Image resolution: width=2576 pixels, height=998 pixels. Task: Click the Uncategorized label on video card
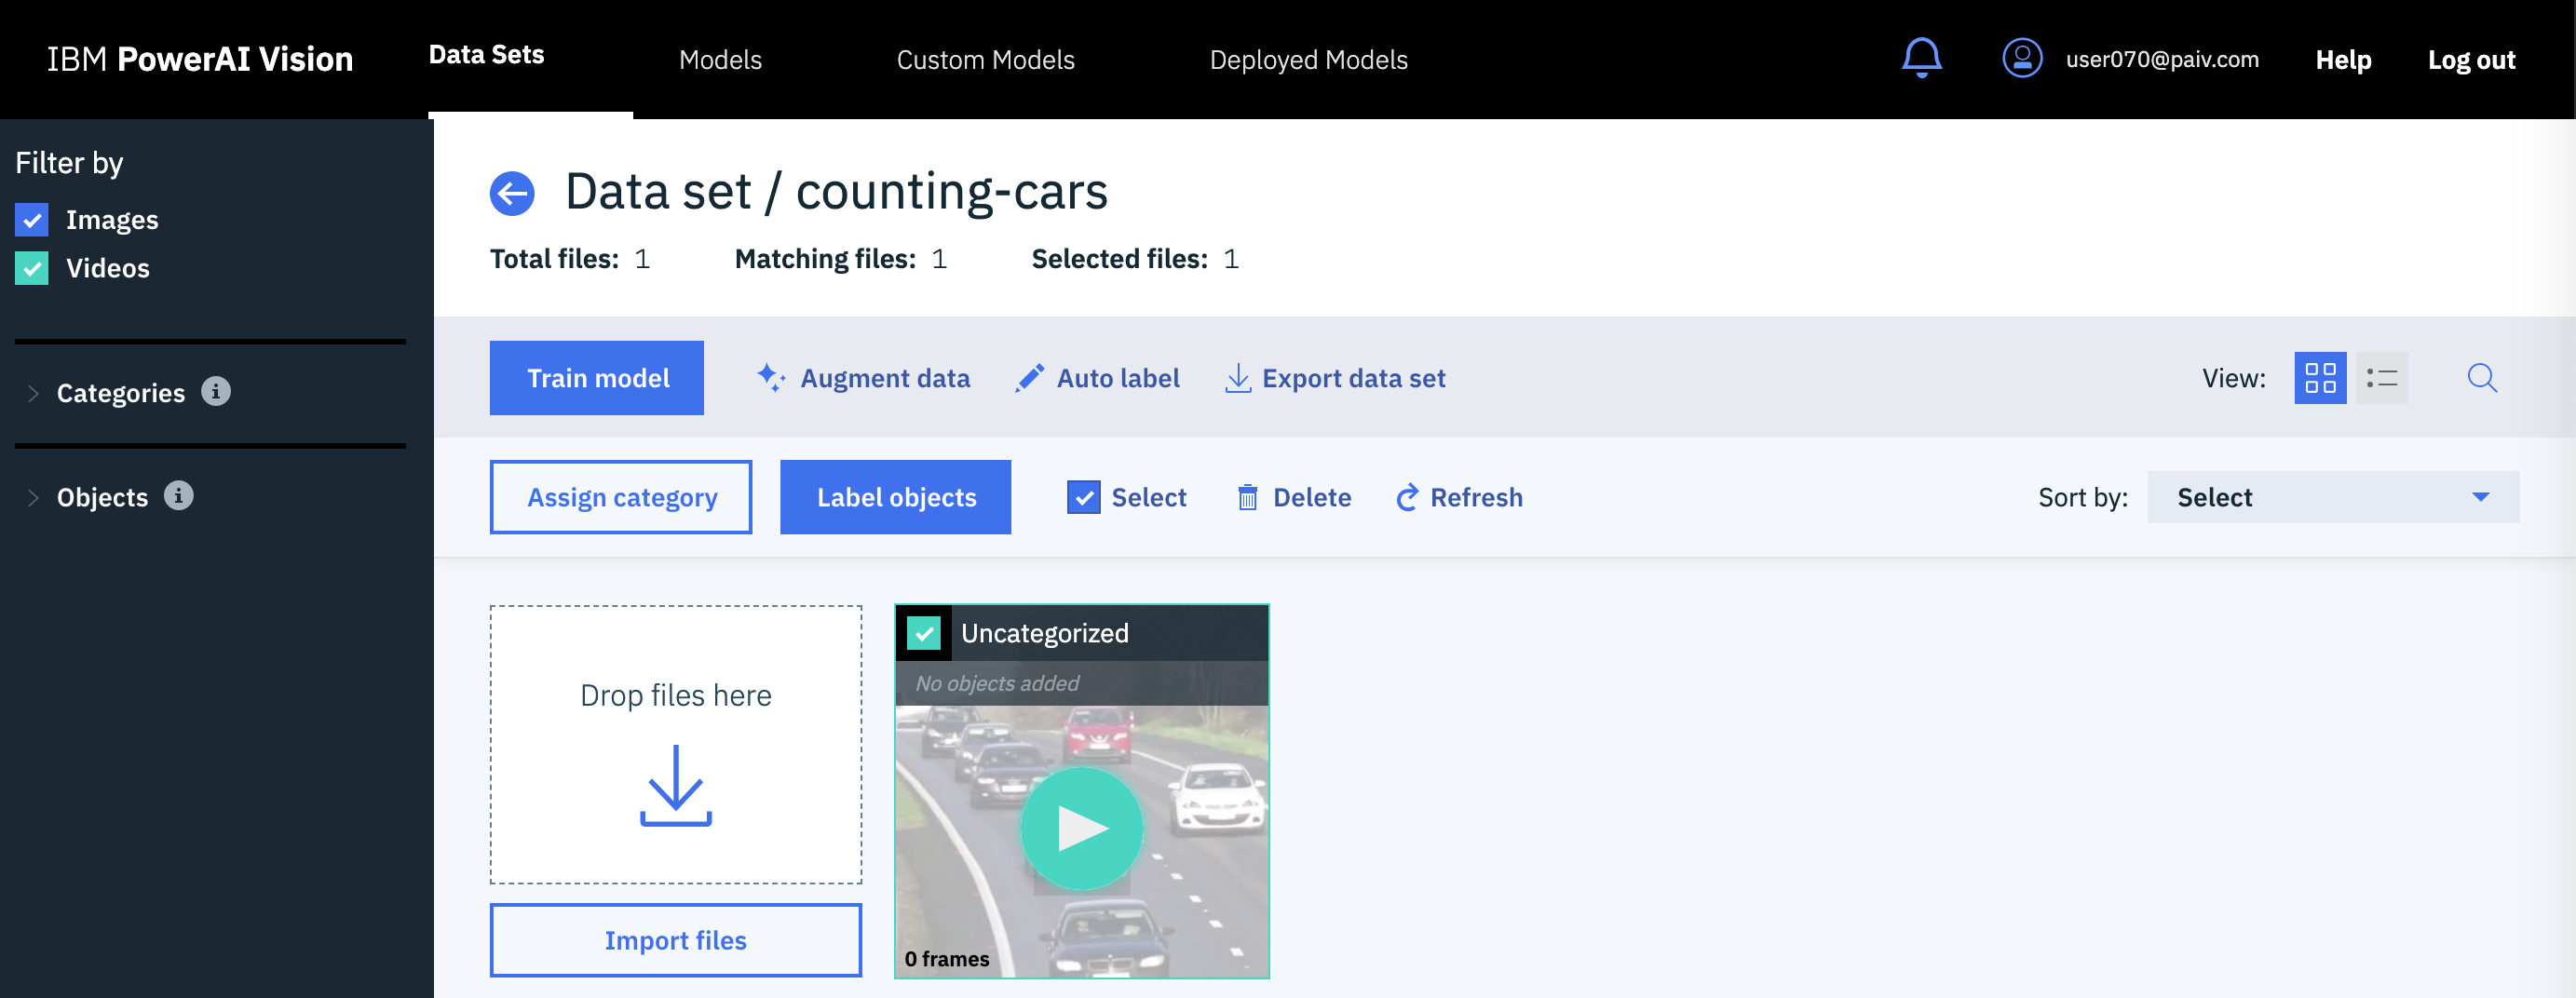(x=1045, y=633)
